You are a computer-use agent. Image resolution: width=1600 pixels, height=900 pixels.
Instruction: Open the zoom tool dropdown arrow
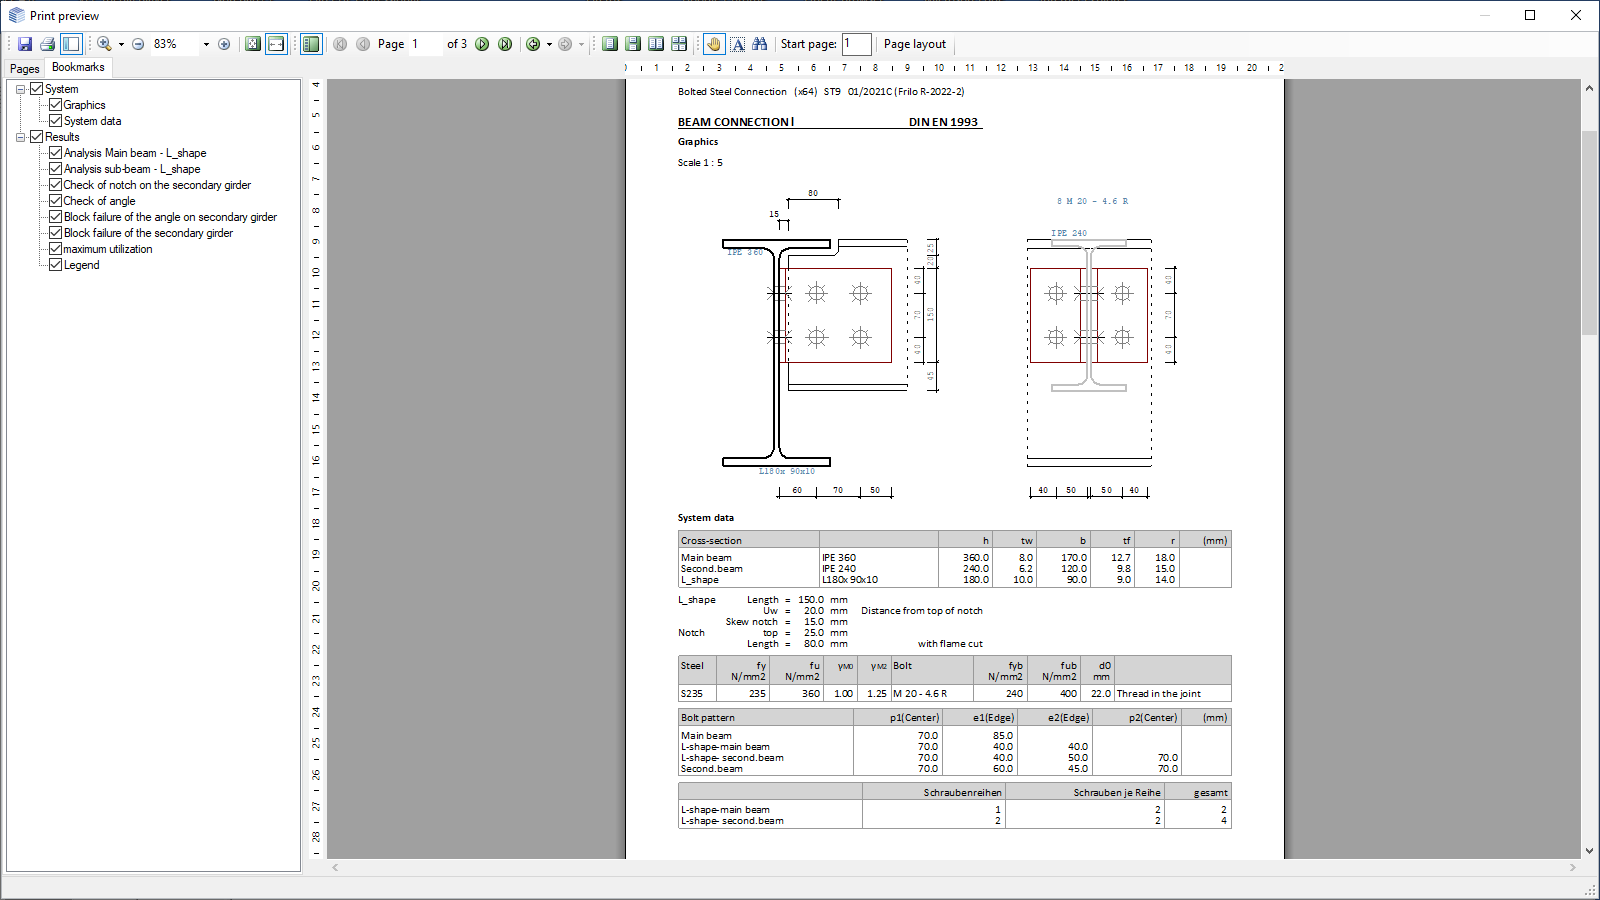121,44
